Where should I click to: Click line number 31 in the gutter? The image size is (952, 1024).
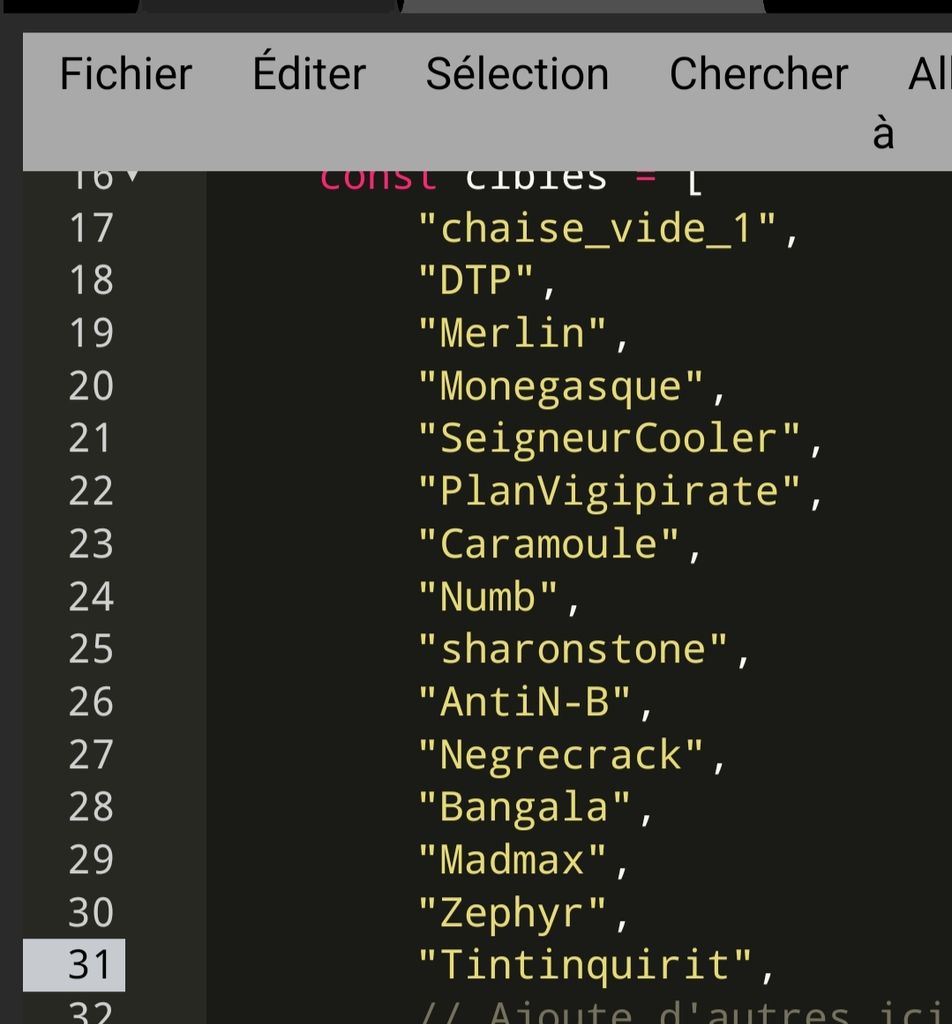[90, 965]
